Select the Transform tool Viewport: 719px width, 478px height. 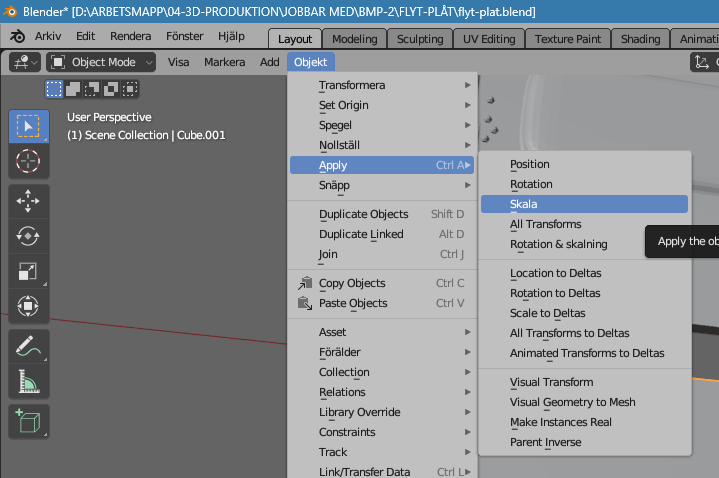tap(28, 306)
